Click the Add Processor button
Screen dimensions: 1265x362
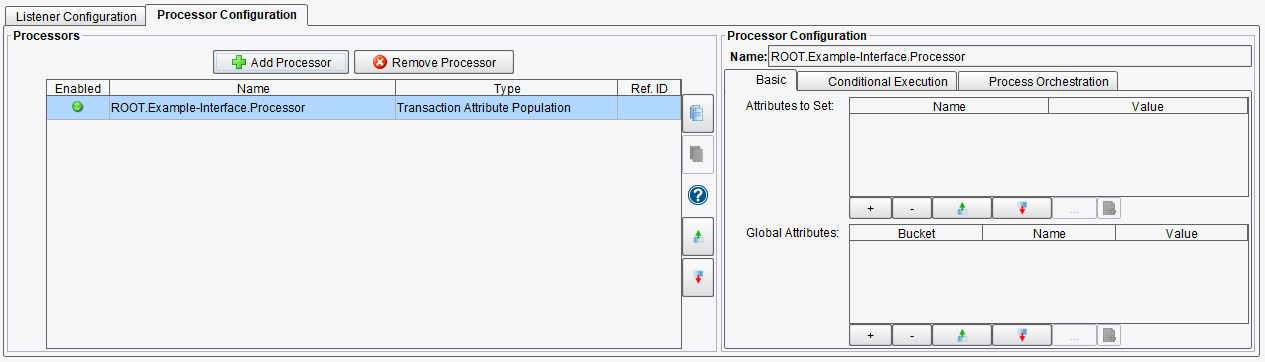(280, 62)
